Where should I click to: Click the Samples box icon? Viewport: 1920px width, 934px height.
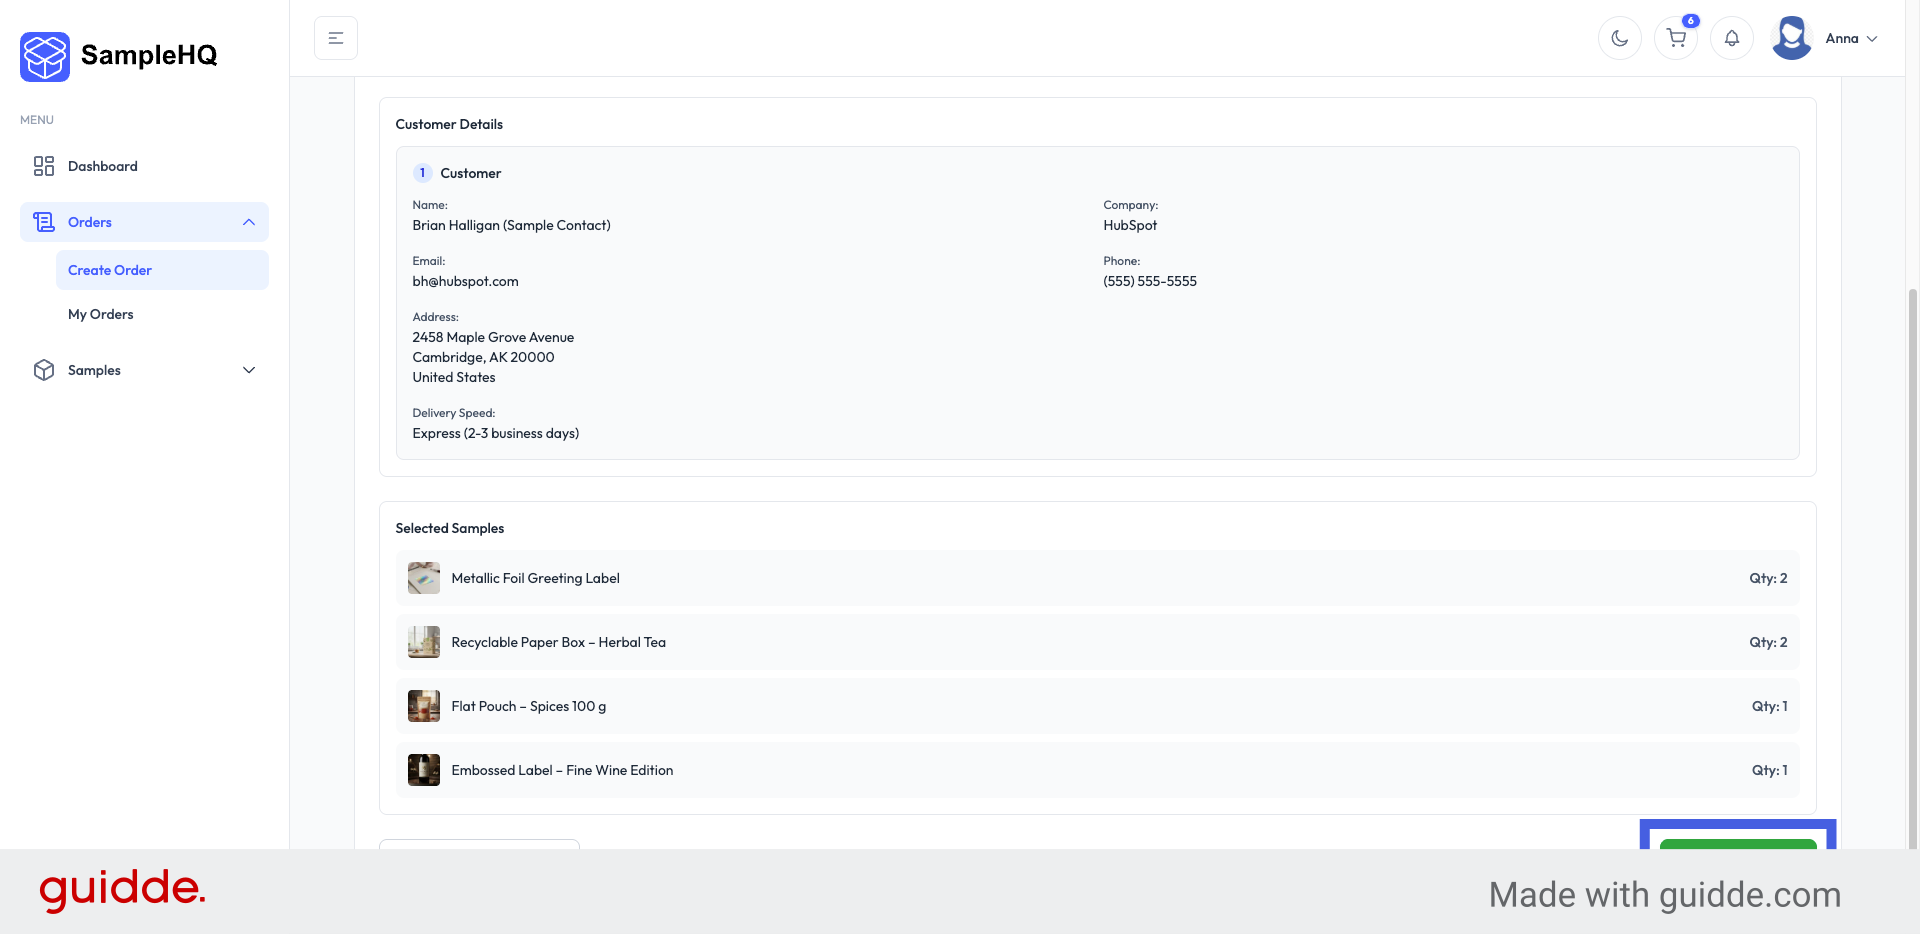[44, 370]
